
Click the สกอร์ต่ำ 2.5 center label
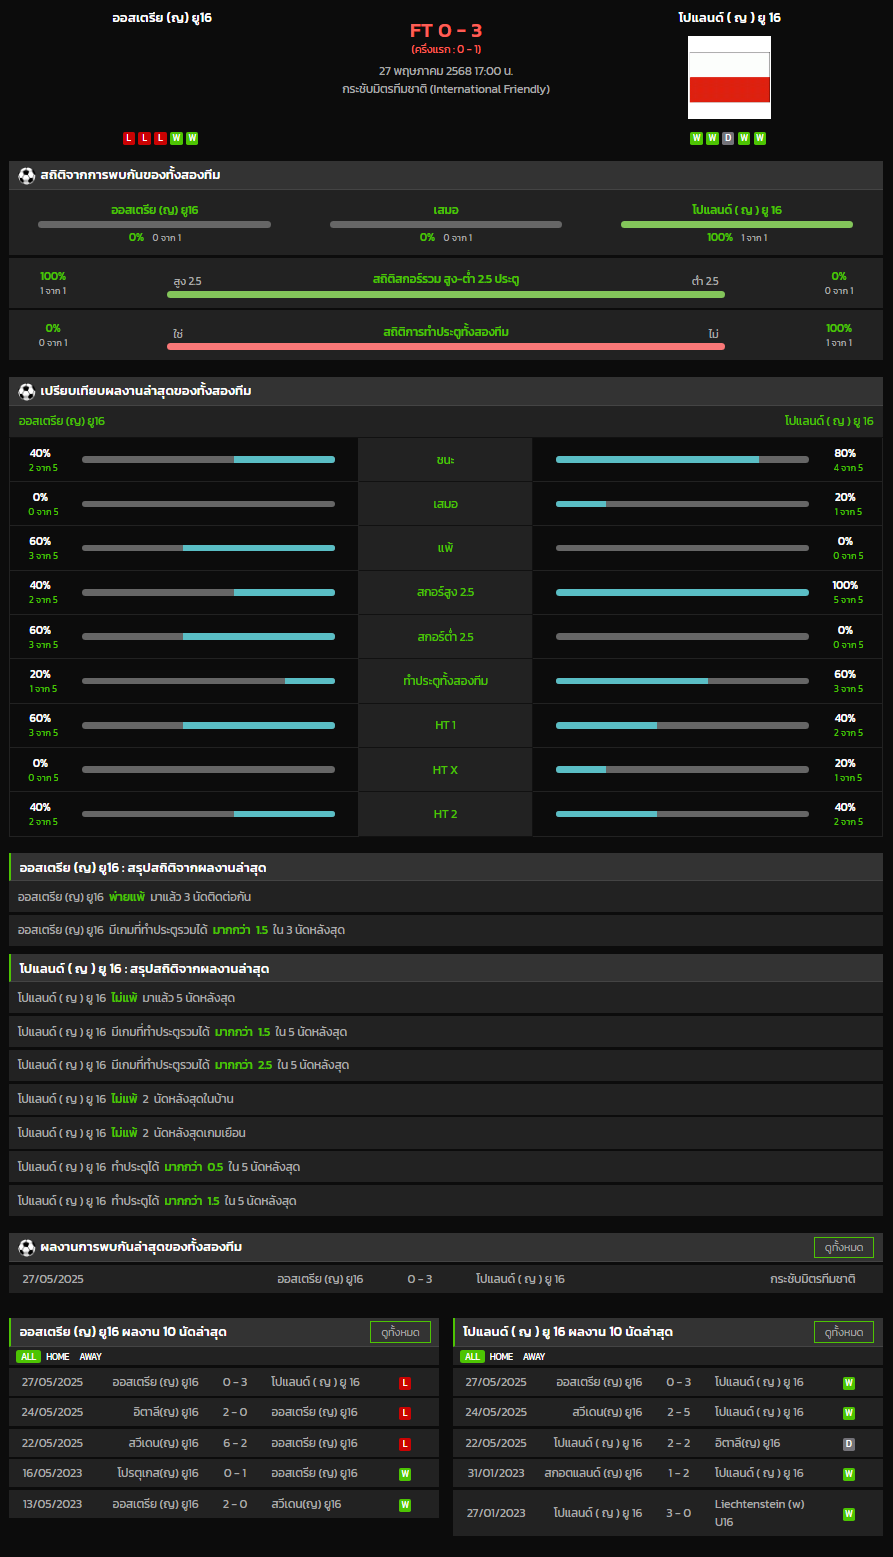(446, 637)
